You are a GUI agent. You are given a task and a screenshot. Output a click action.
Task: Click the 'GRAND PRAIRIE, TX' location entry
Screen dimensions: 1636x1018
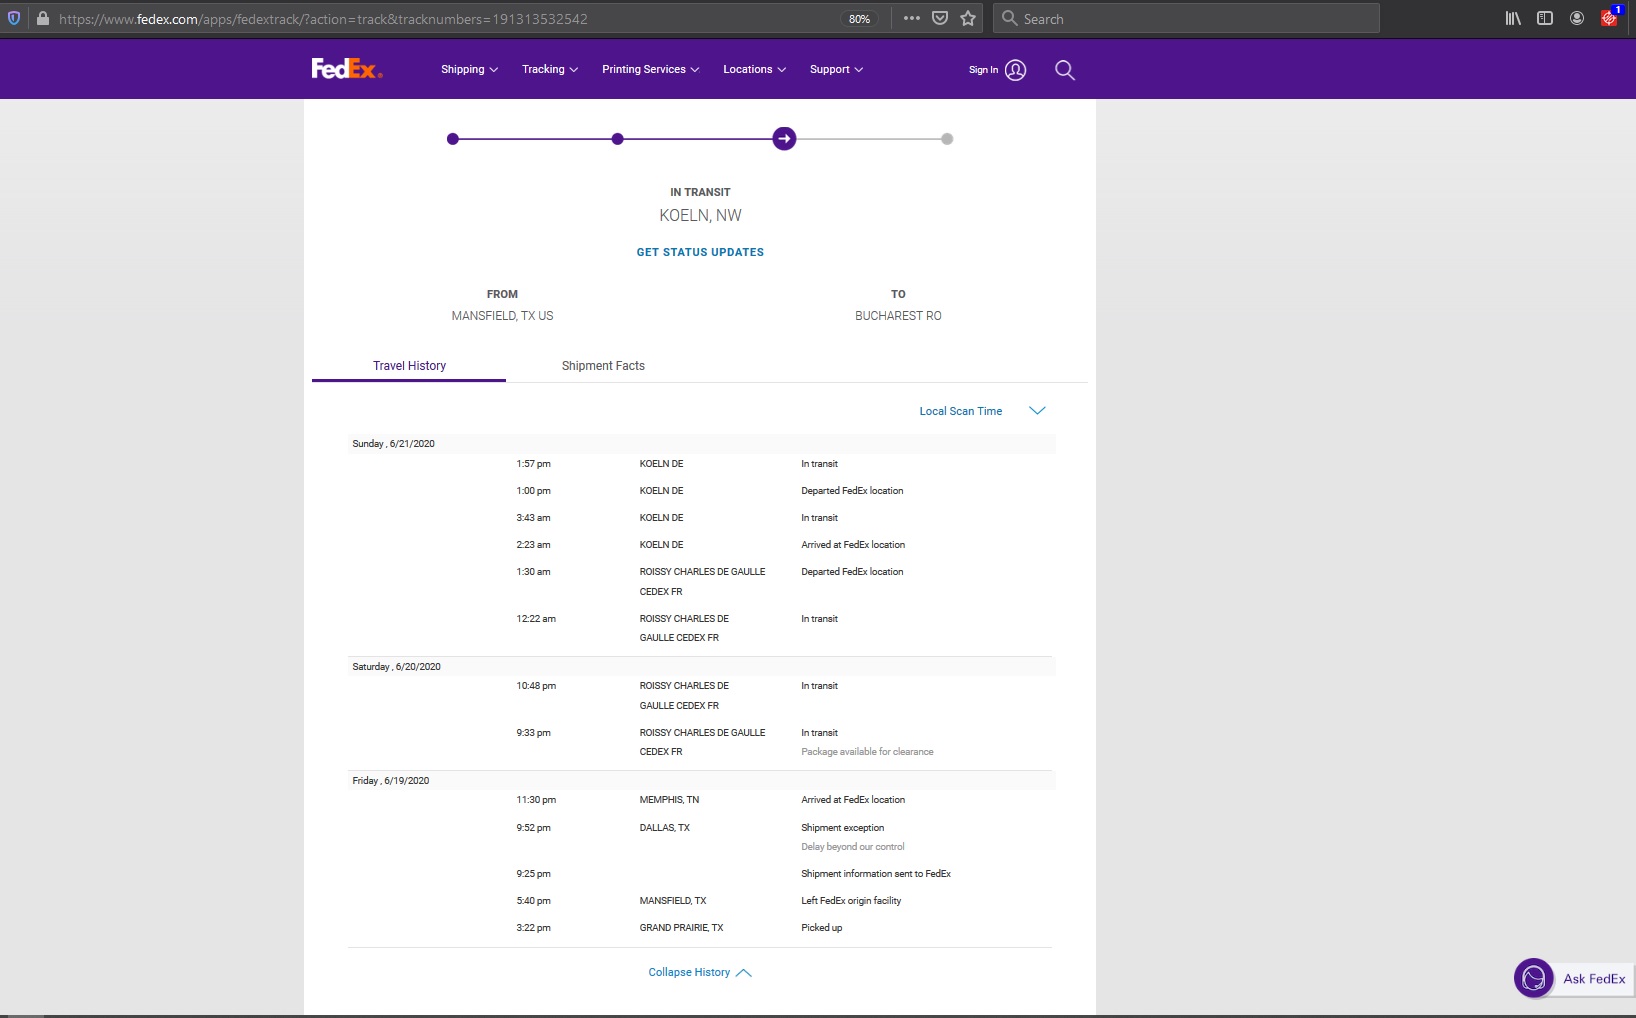[681, 928]
